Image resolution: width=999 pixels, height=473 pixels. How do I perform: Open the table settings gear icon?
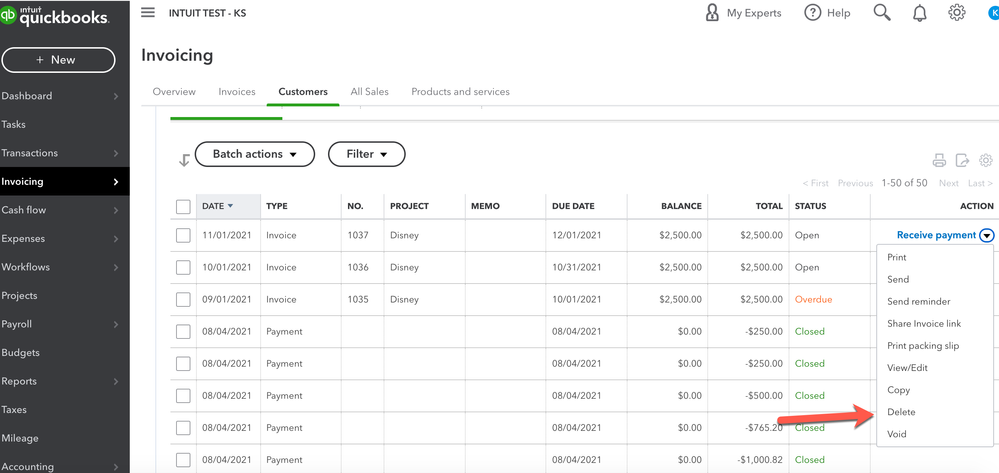[986, 160]
